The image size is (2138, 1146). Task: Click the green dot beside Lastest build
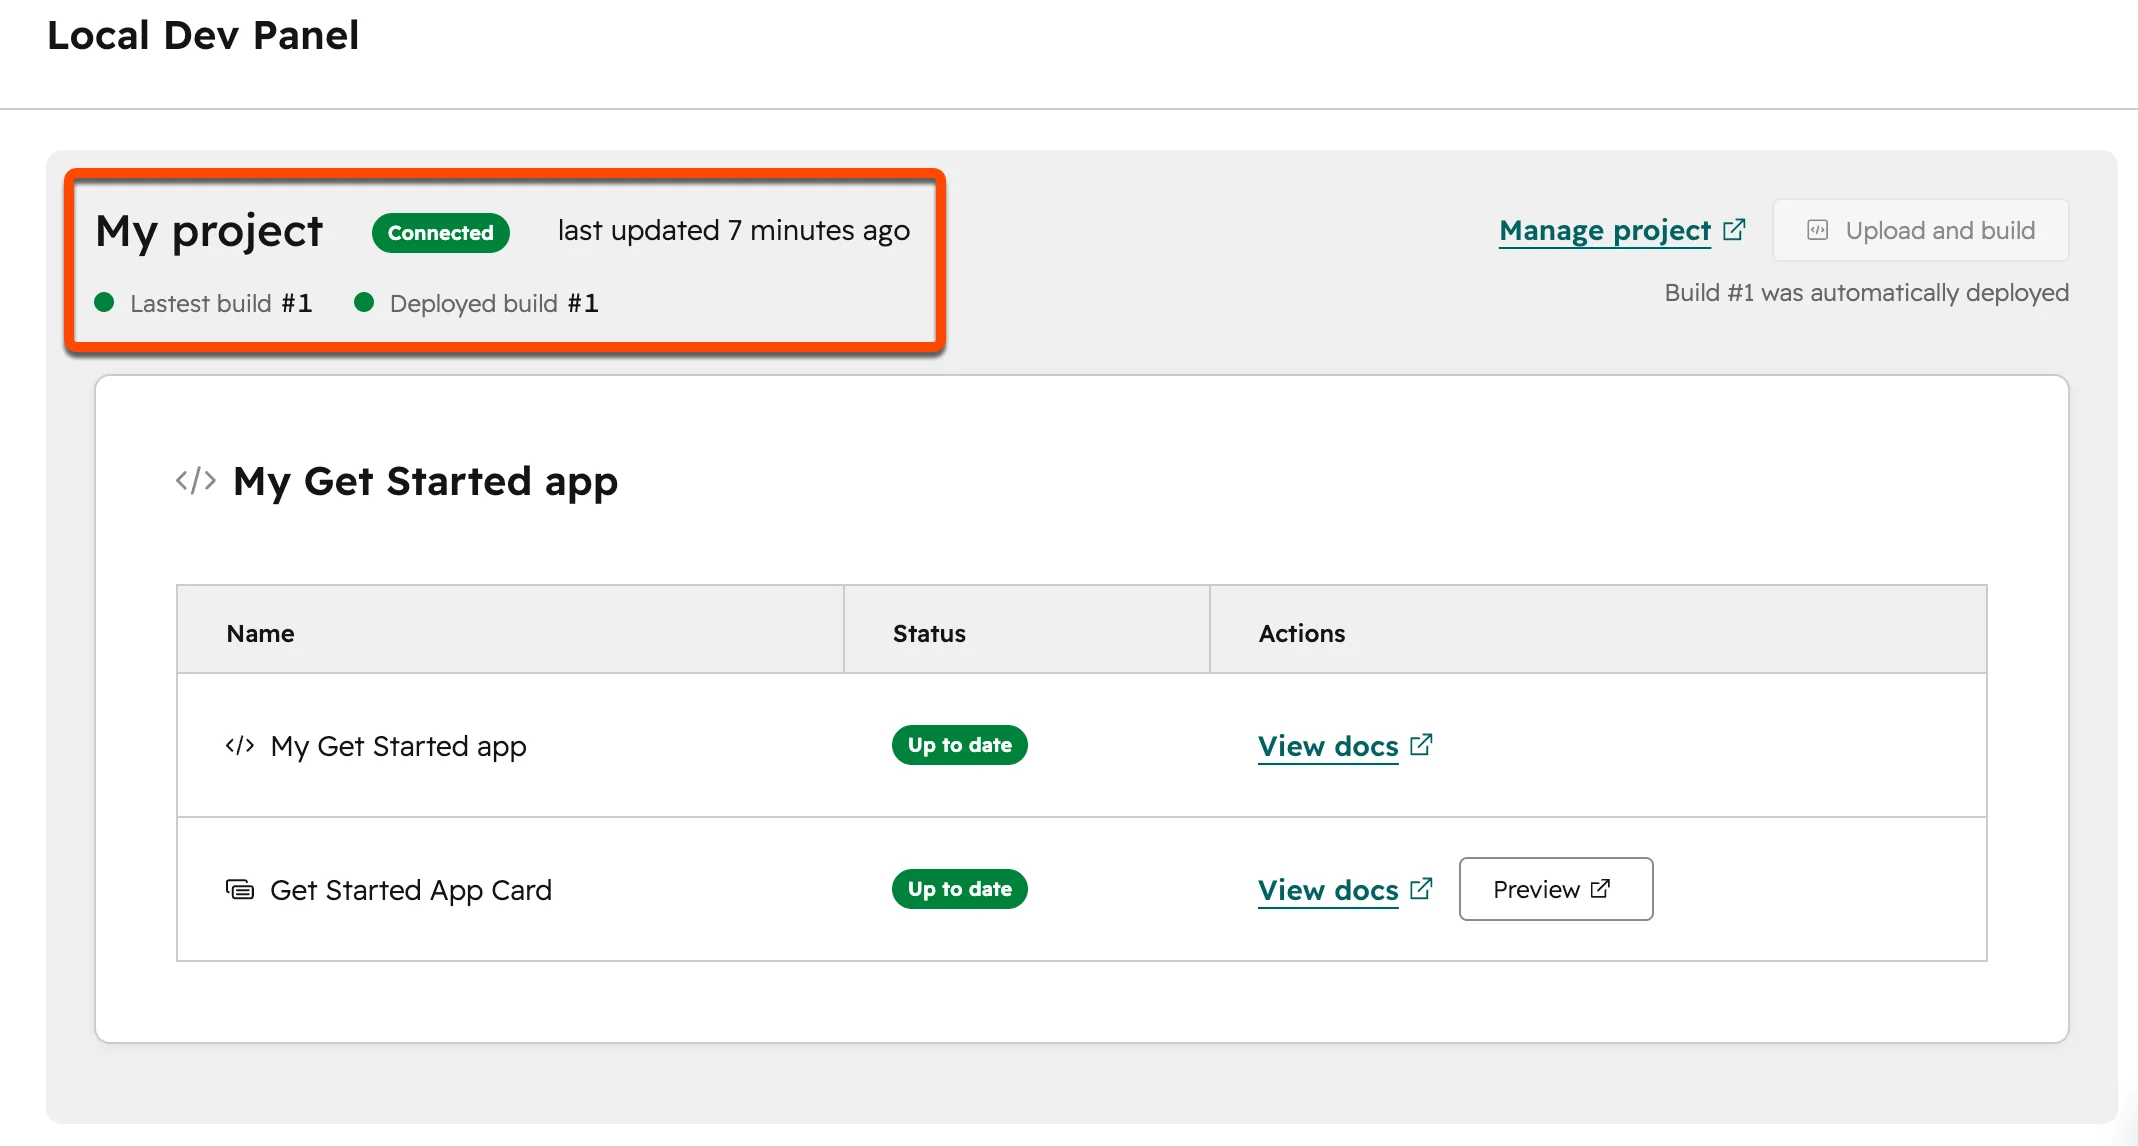click(104, 302)
